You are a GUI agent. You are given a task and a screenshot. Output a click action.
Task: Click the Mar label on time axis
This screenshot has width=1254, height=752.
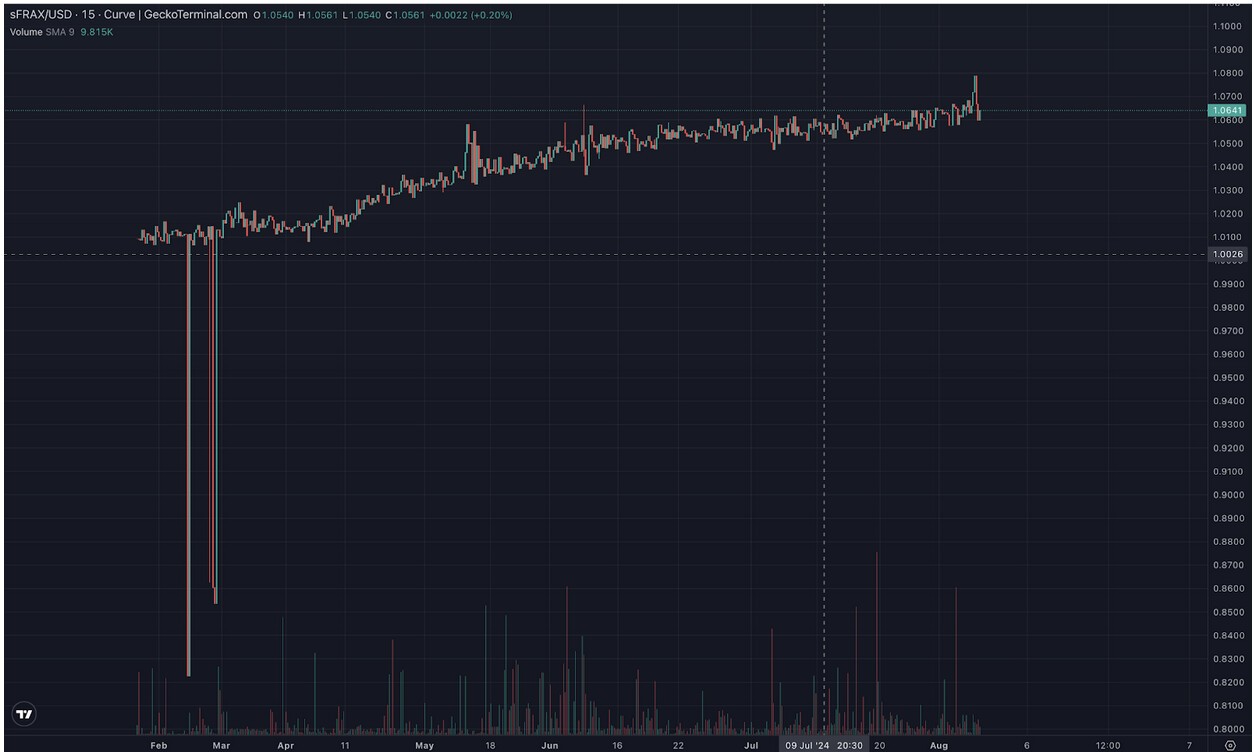coord(221,745)
